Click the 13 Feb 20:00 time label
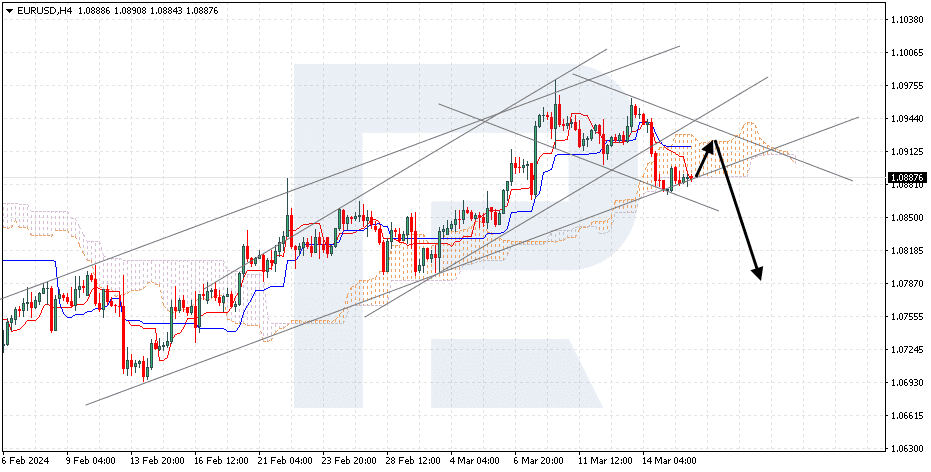 coord(156,461)
